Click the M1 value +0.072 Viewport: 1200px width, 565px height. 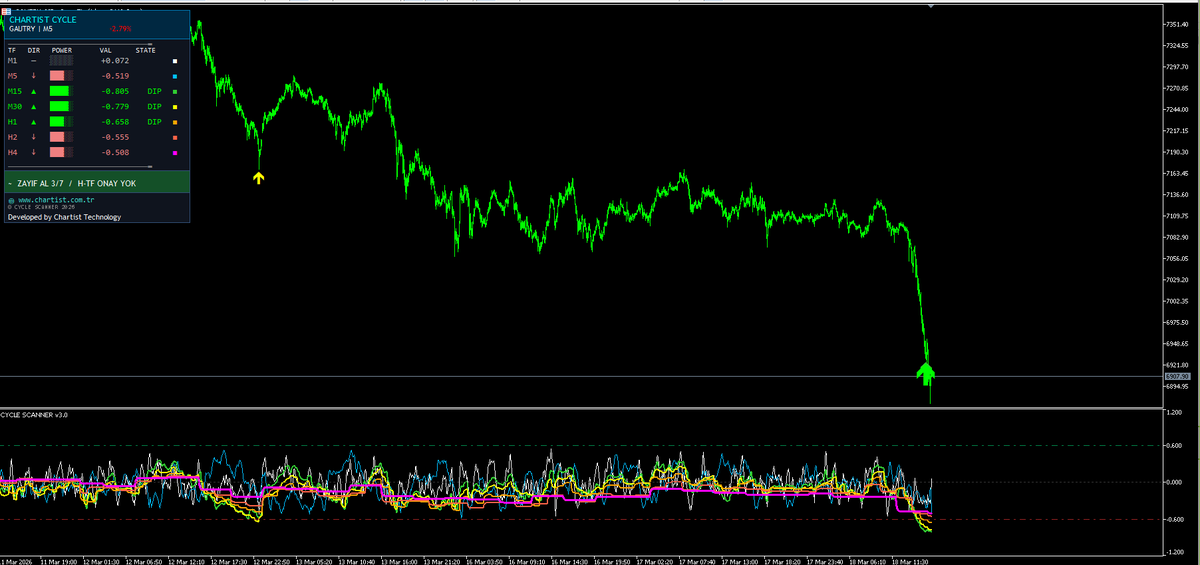click(x=114, y=61)
